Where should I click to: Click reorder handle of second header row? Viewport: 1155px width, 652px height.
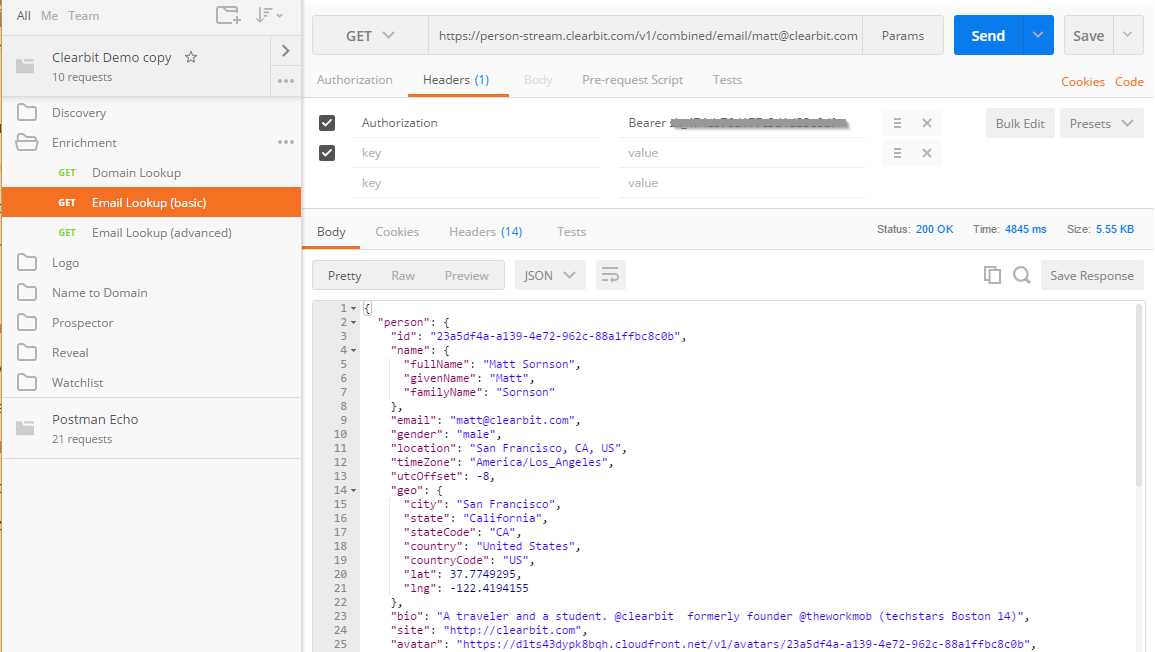point(897,153)
